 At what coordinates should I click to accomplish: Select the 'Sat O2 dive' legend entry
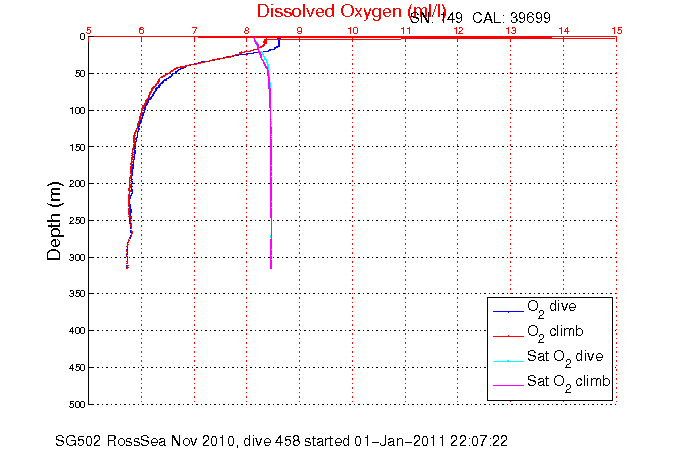tap(549, 358)
